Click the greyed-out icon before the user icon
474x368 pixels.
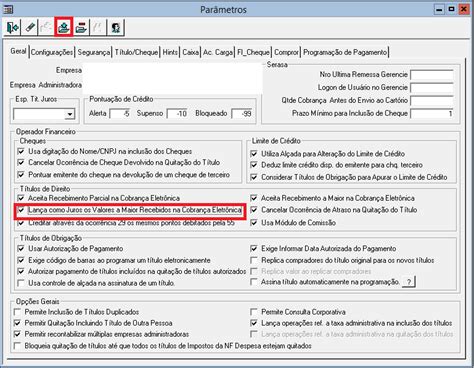click(x=98, y=27)
